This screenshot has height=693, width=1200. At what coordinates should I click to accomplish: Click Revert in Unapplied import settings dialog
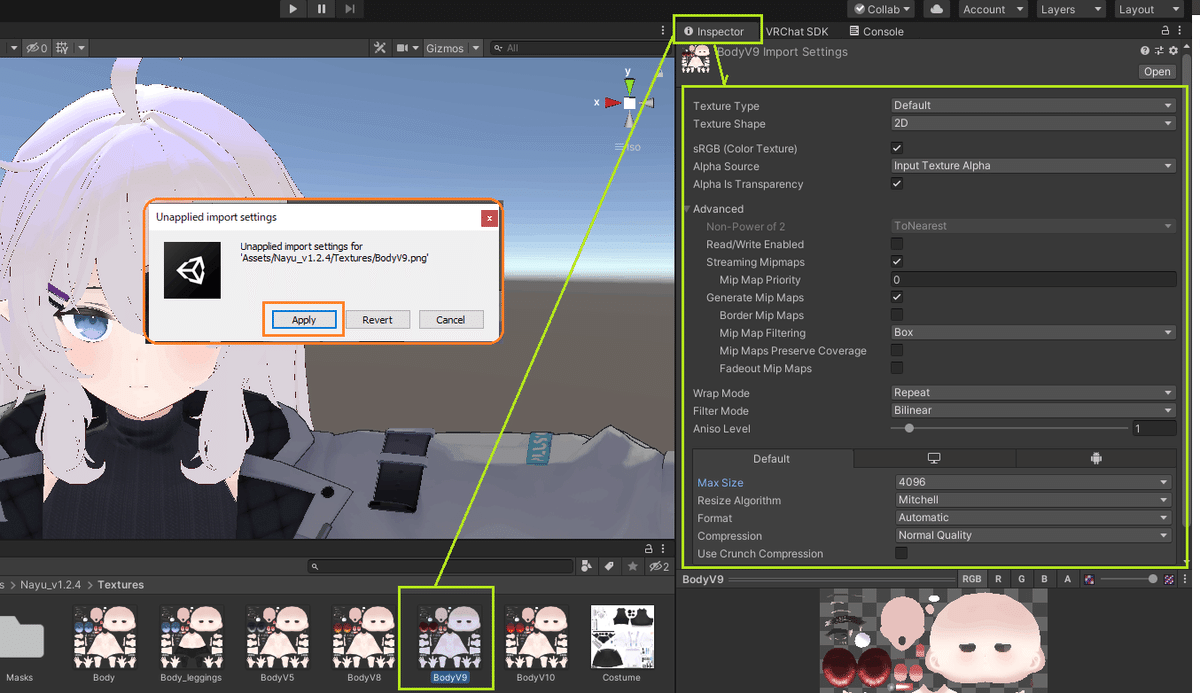tap(378, 320)
